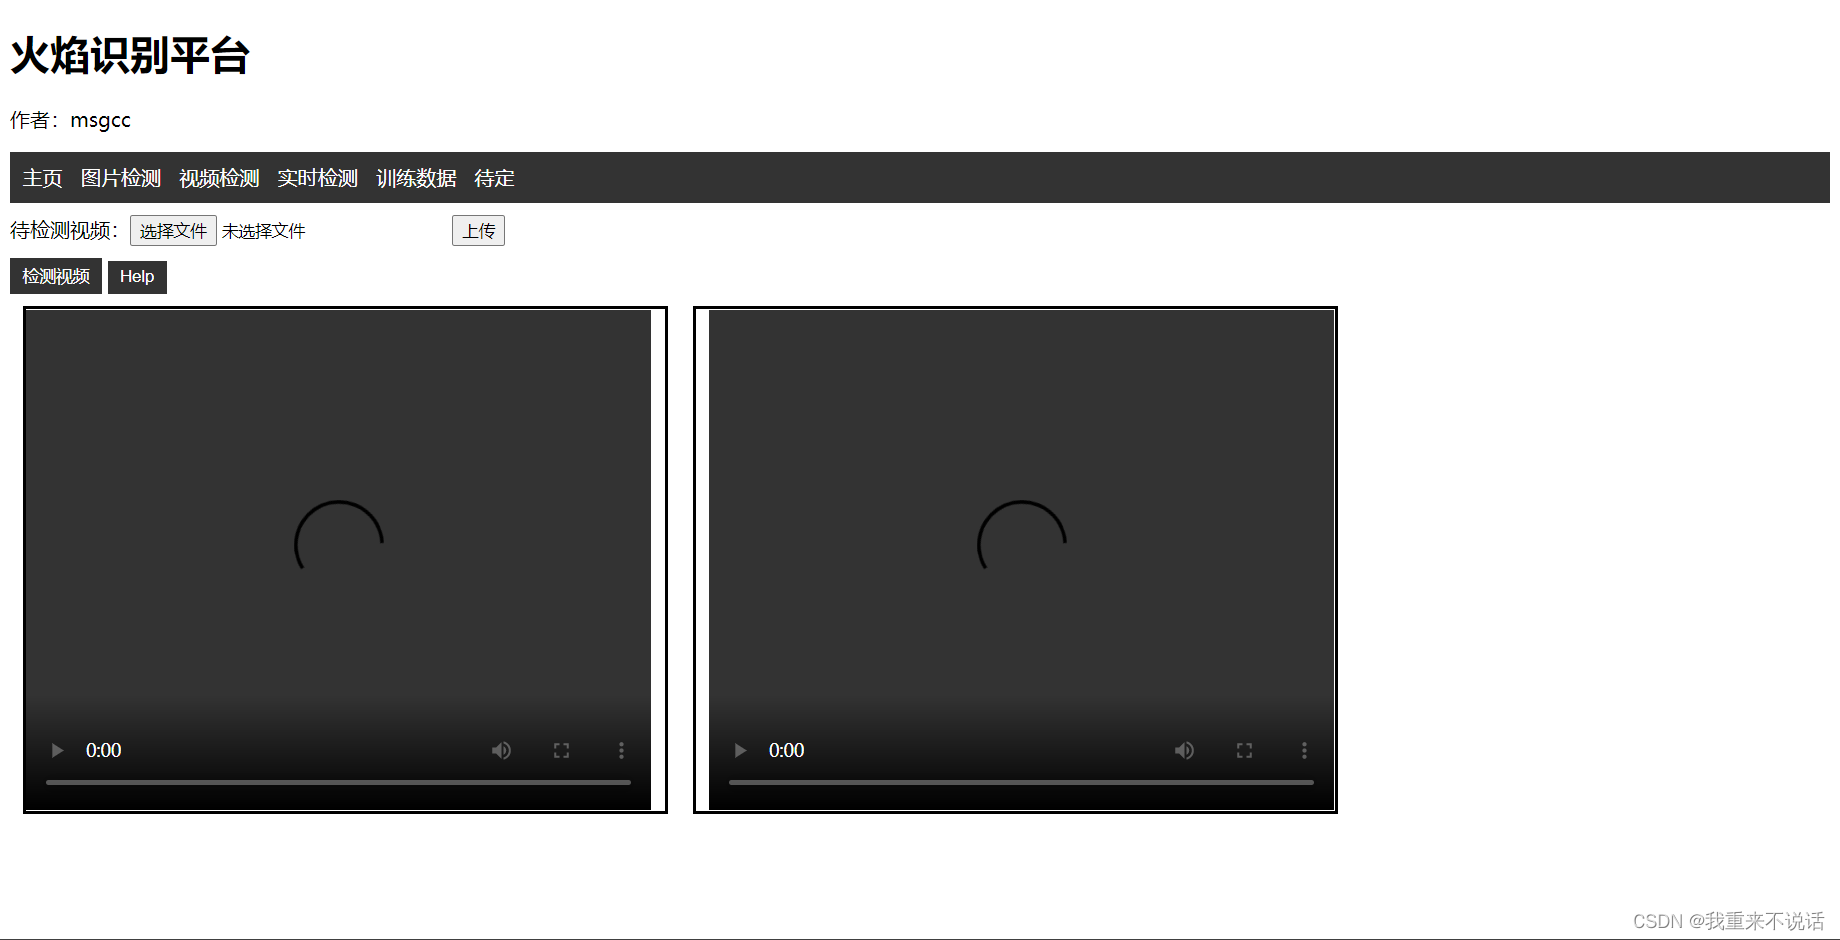
Task: Play the right video
Action: (x=740, y=750)
